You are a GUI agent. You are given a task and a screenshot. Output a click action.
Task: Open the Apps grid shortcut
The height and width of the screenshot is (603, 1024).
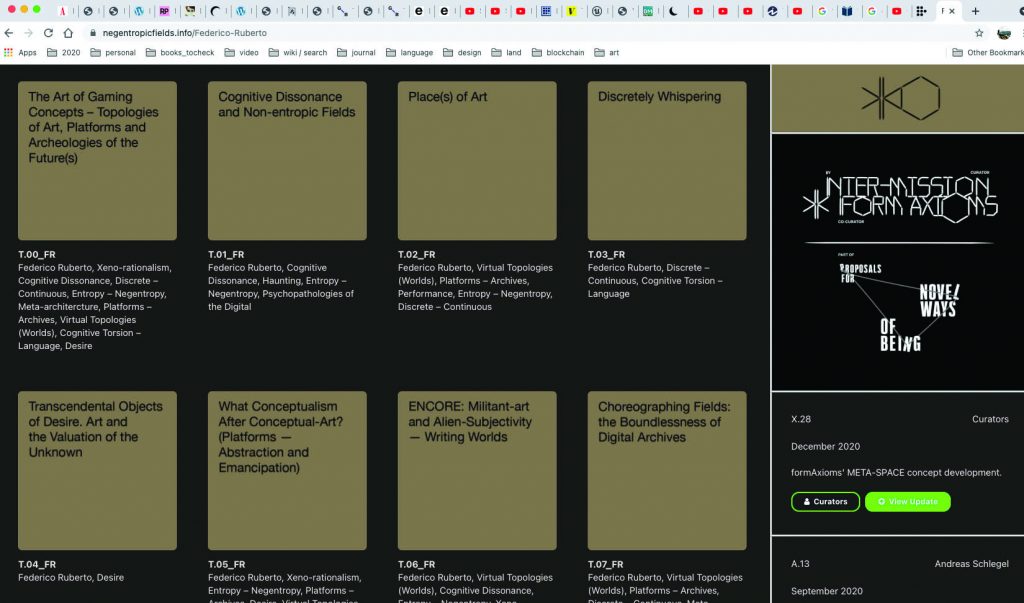tap(20, 52)
